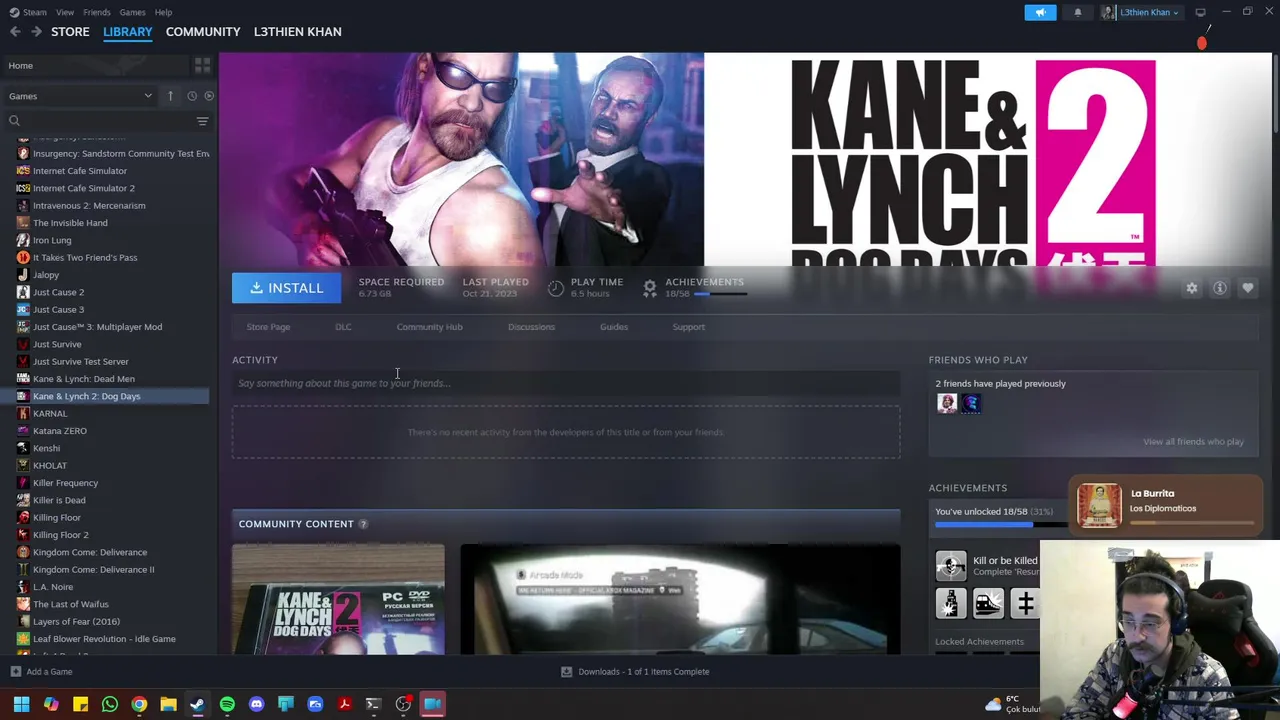Click the library search field
This screenshot has width=1280, height=720.
pos(100,121)
